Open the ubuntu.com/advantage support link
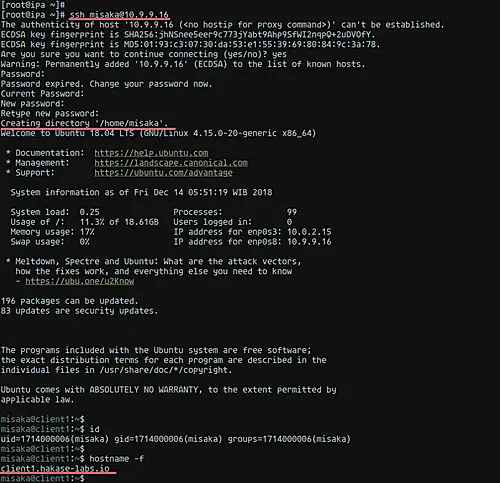This screenshot has width=500, height=483. pos(163,173)
